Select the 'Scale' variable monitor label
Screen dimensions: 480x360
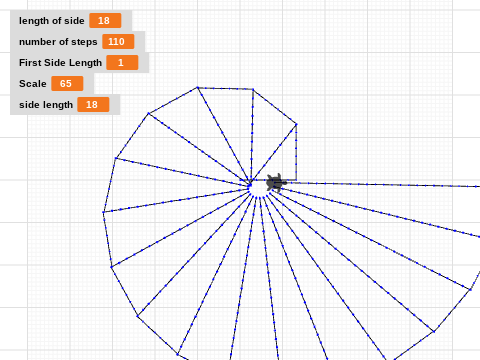point(33,84)
